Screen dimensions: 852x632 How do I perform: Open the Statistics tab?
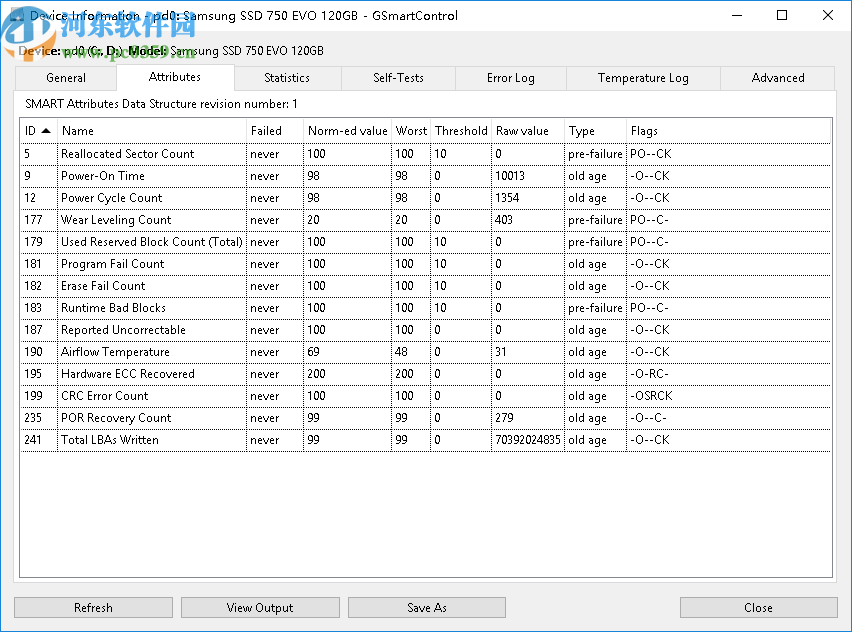[x=287, y=78]
